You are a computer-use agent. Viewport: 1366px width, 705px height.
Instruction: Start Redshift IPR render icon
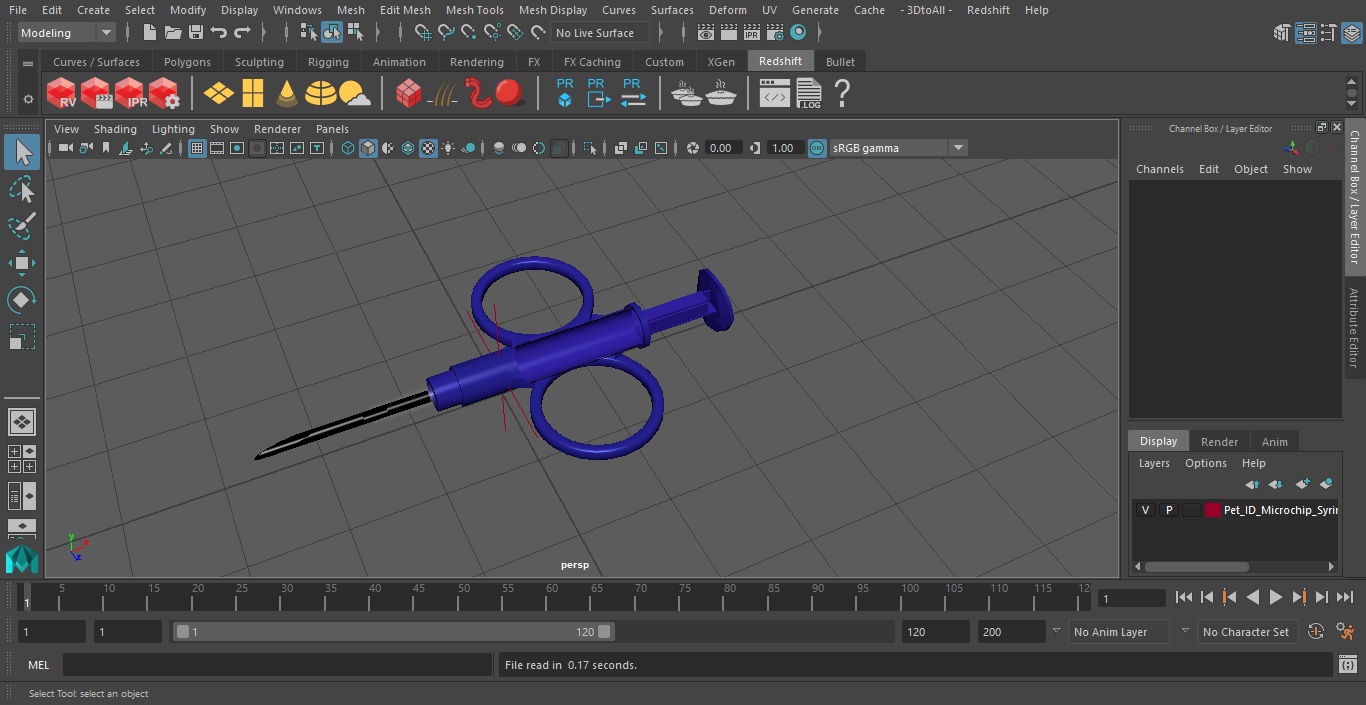pyautogui.click(x=131, y=94)
